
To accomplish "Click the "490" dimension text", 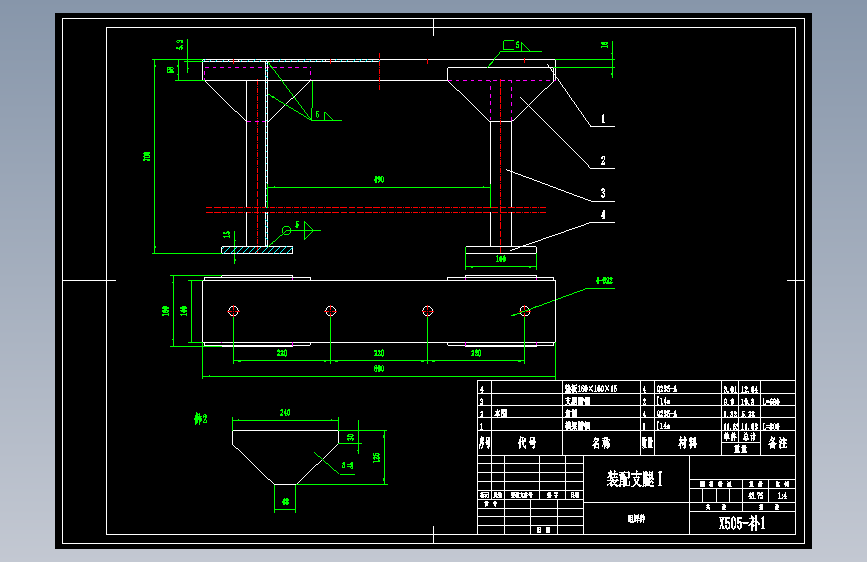I will [x=379, y=180].
